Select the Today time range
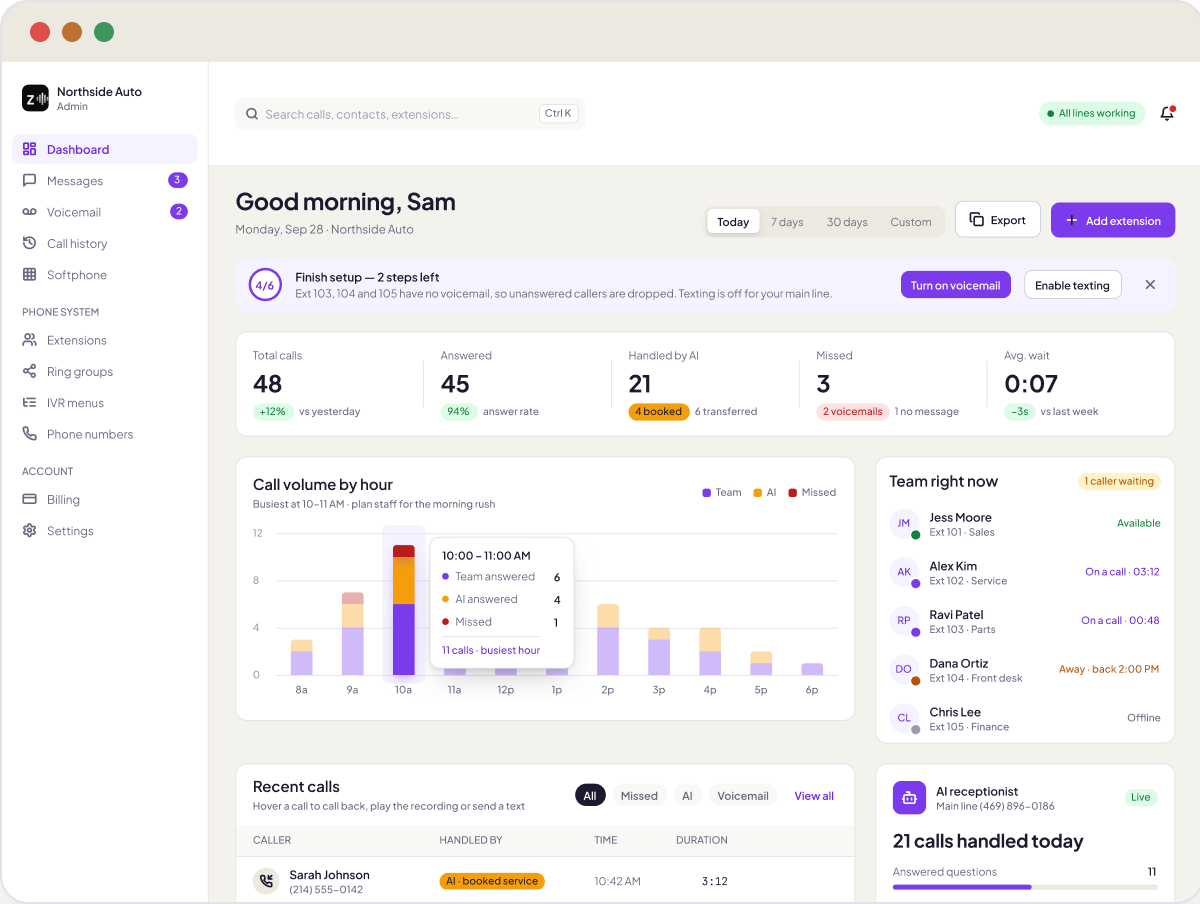The height and width of the screenshot is (904, 1200). pos(733,222)
